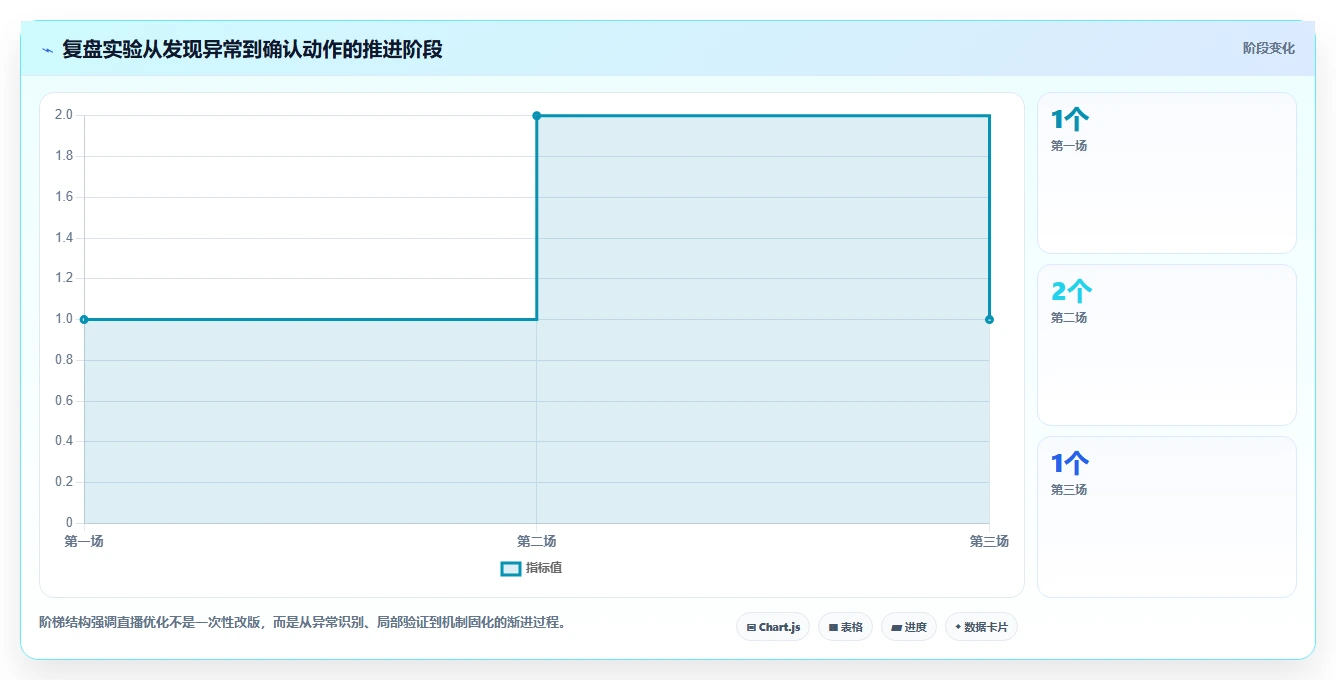Click the 第一场 x-axis label
Image resolution: width=1336 pixels, height=680 pixels.
[x=84, y=541]
